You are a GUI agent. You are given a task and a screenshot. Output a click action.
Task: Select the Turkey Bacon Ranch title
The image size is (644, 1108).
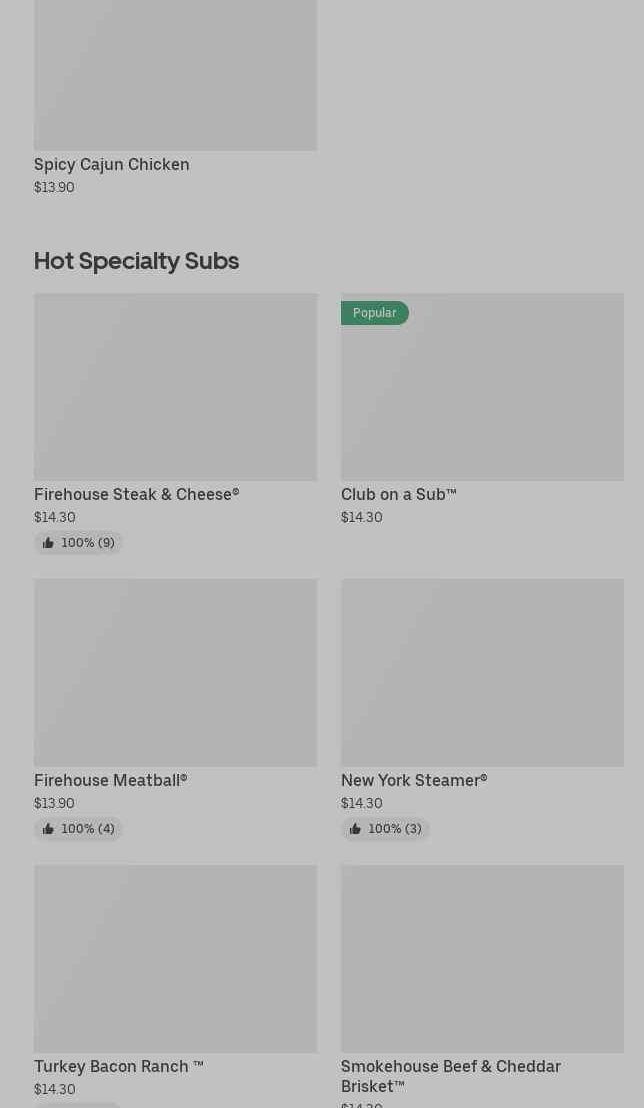pyautogui.click(x=118, y=1066)
